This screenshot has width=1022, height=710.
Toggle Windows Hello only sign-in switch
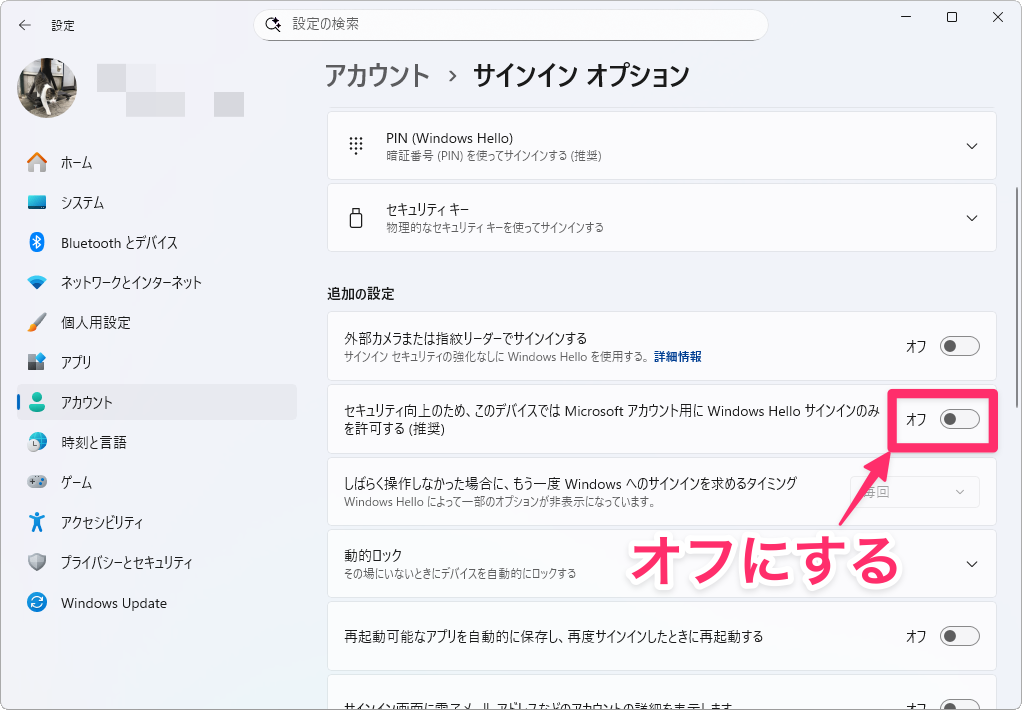959,419
